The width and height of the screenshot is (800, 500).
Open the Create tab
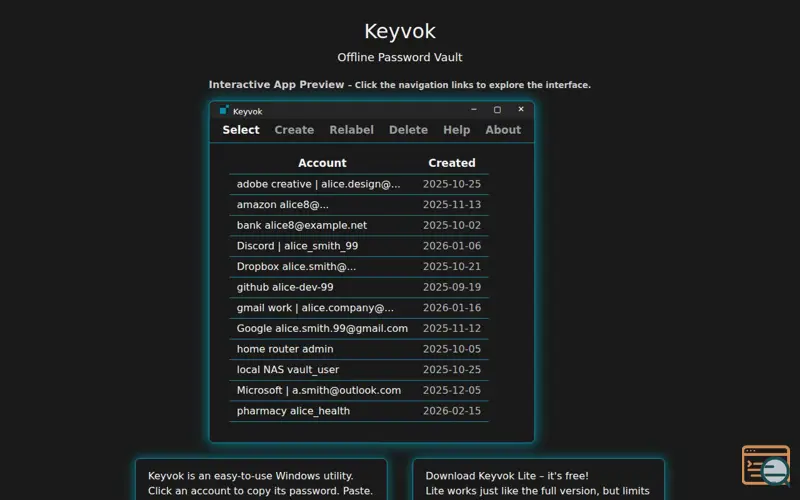coord(294,130)
